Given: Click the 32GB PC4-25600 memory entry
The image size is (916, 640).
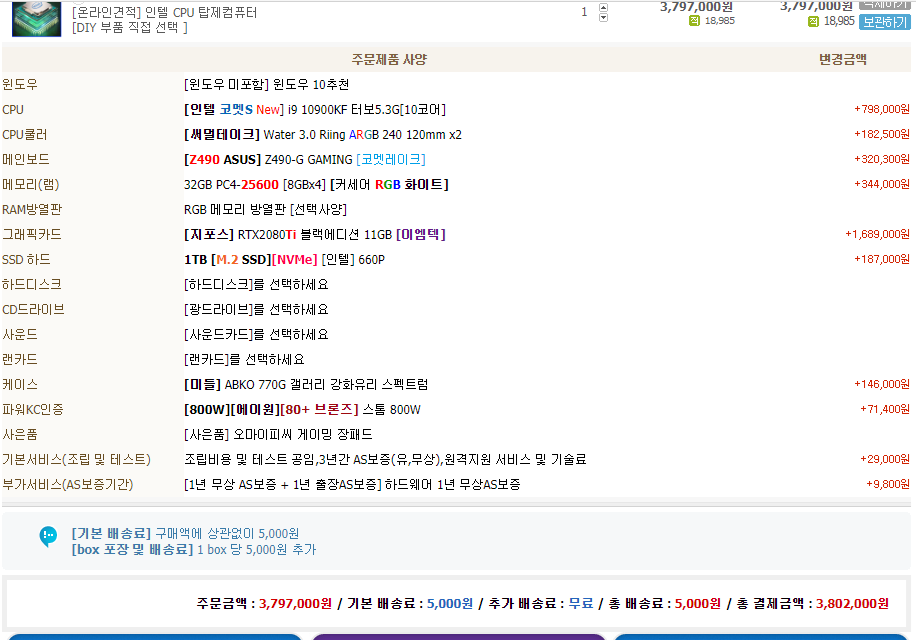Looking at the screenshot, I should (x=316, y=185).
